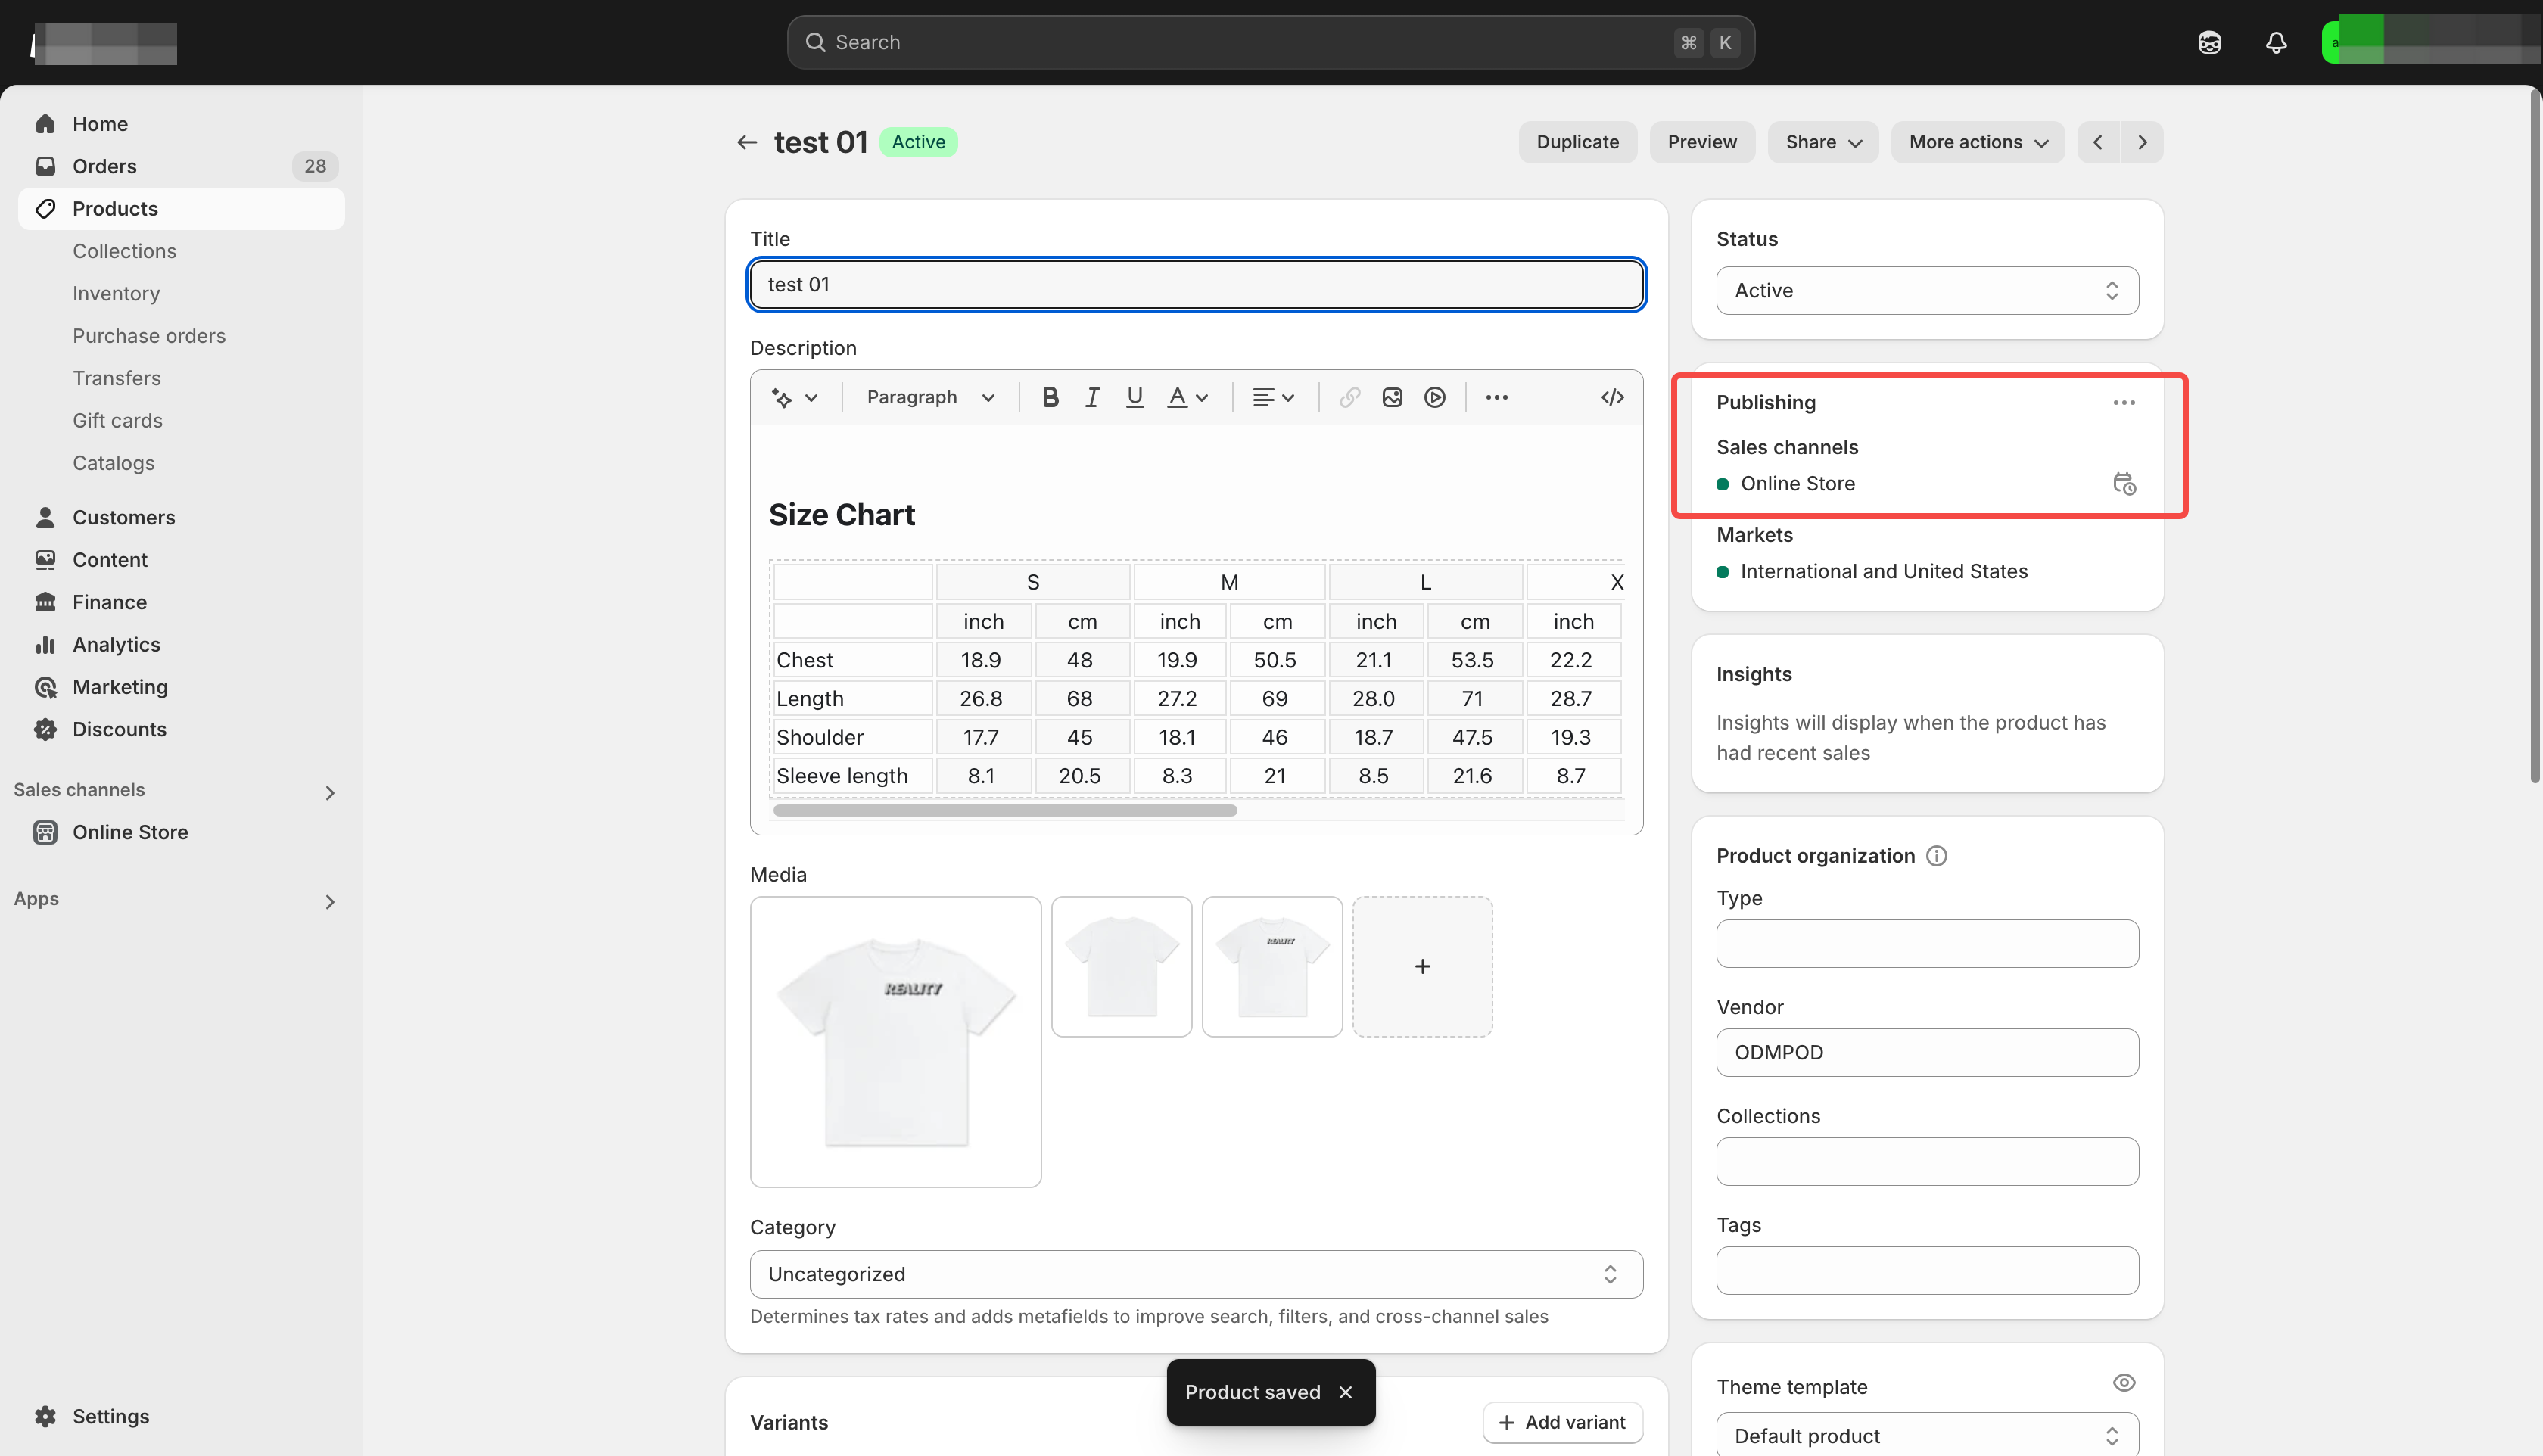This screenshot has height=1456, width=2543.
Task: Open notifications bell
Action: 2276,42
